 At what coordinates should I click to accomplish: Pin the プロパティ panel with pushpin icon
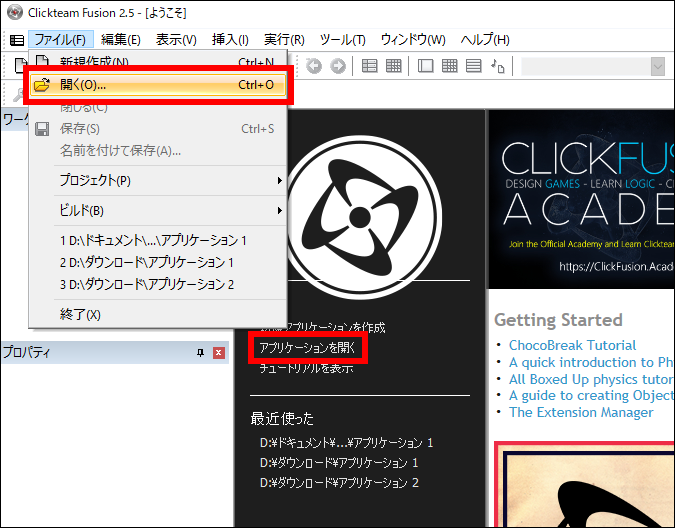(200, 353)
